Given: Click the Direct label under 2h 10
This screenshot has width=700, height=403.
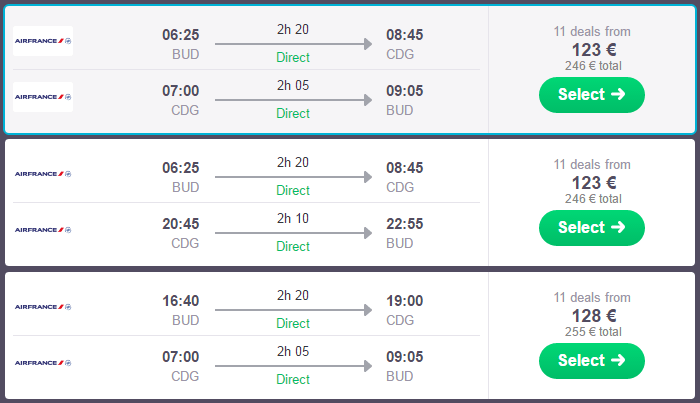Looking at the screenshot, I should click(x=293, y=246).
